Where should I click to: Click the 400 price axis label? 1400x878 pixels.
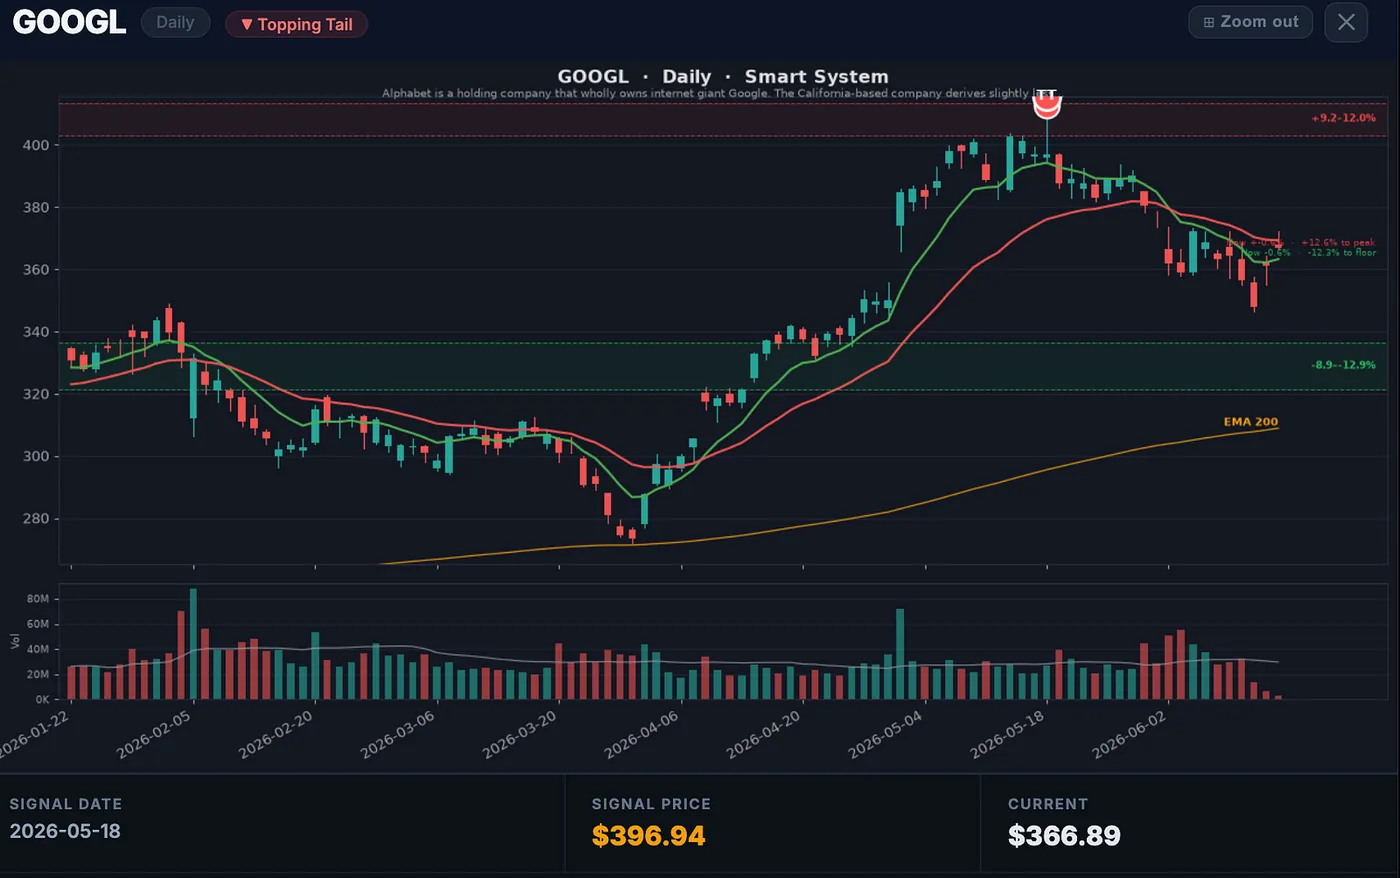click(x=36, y=145)
